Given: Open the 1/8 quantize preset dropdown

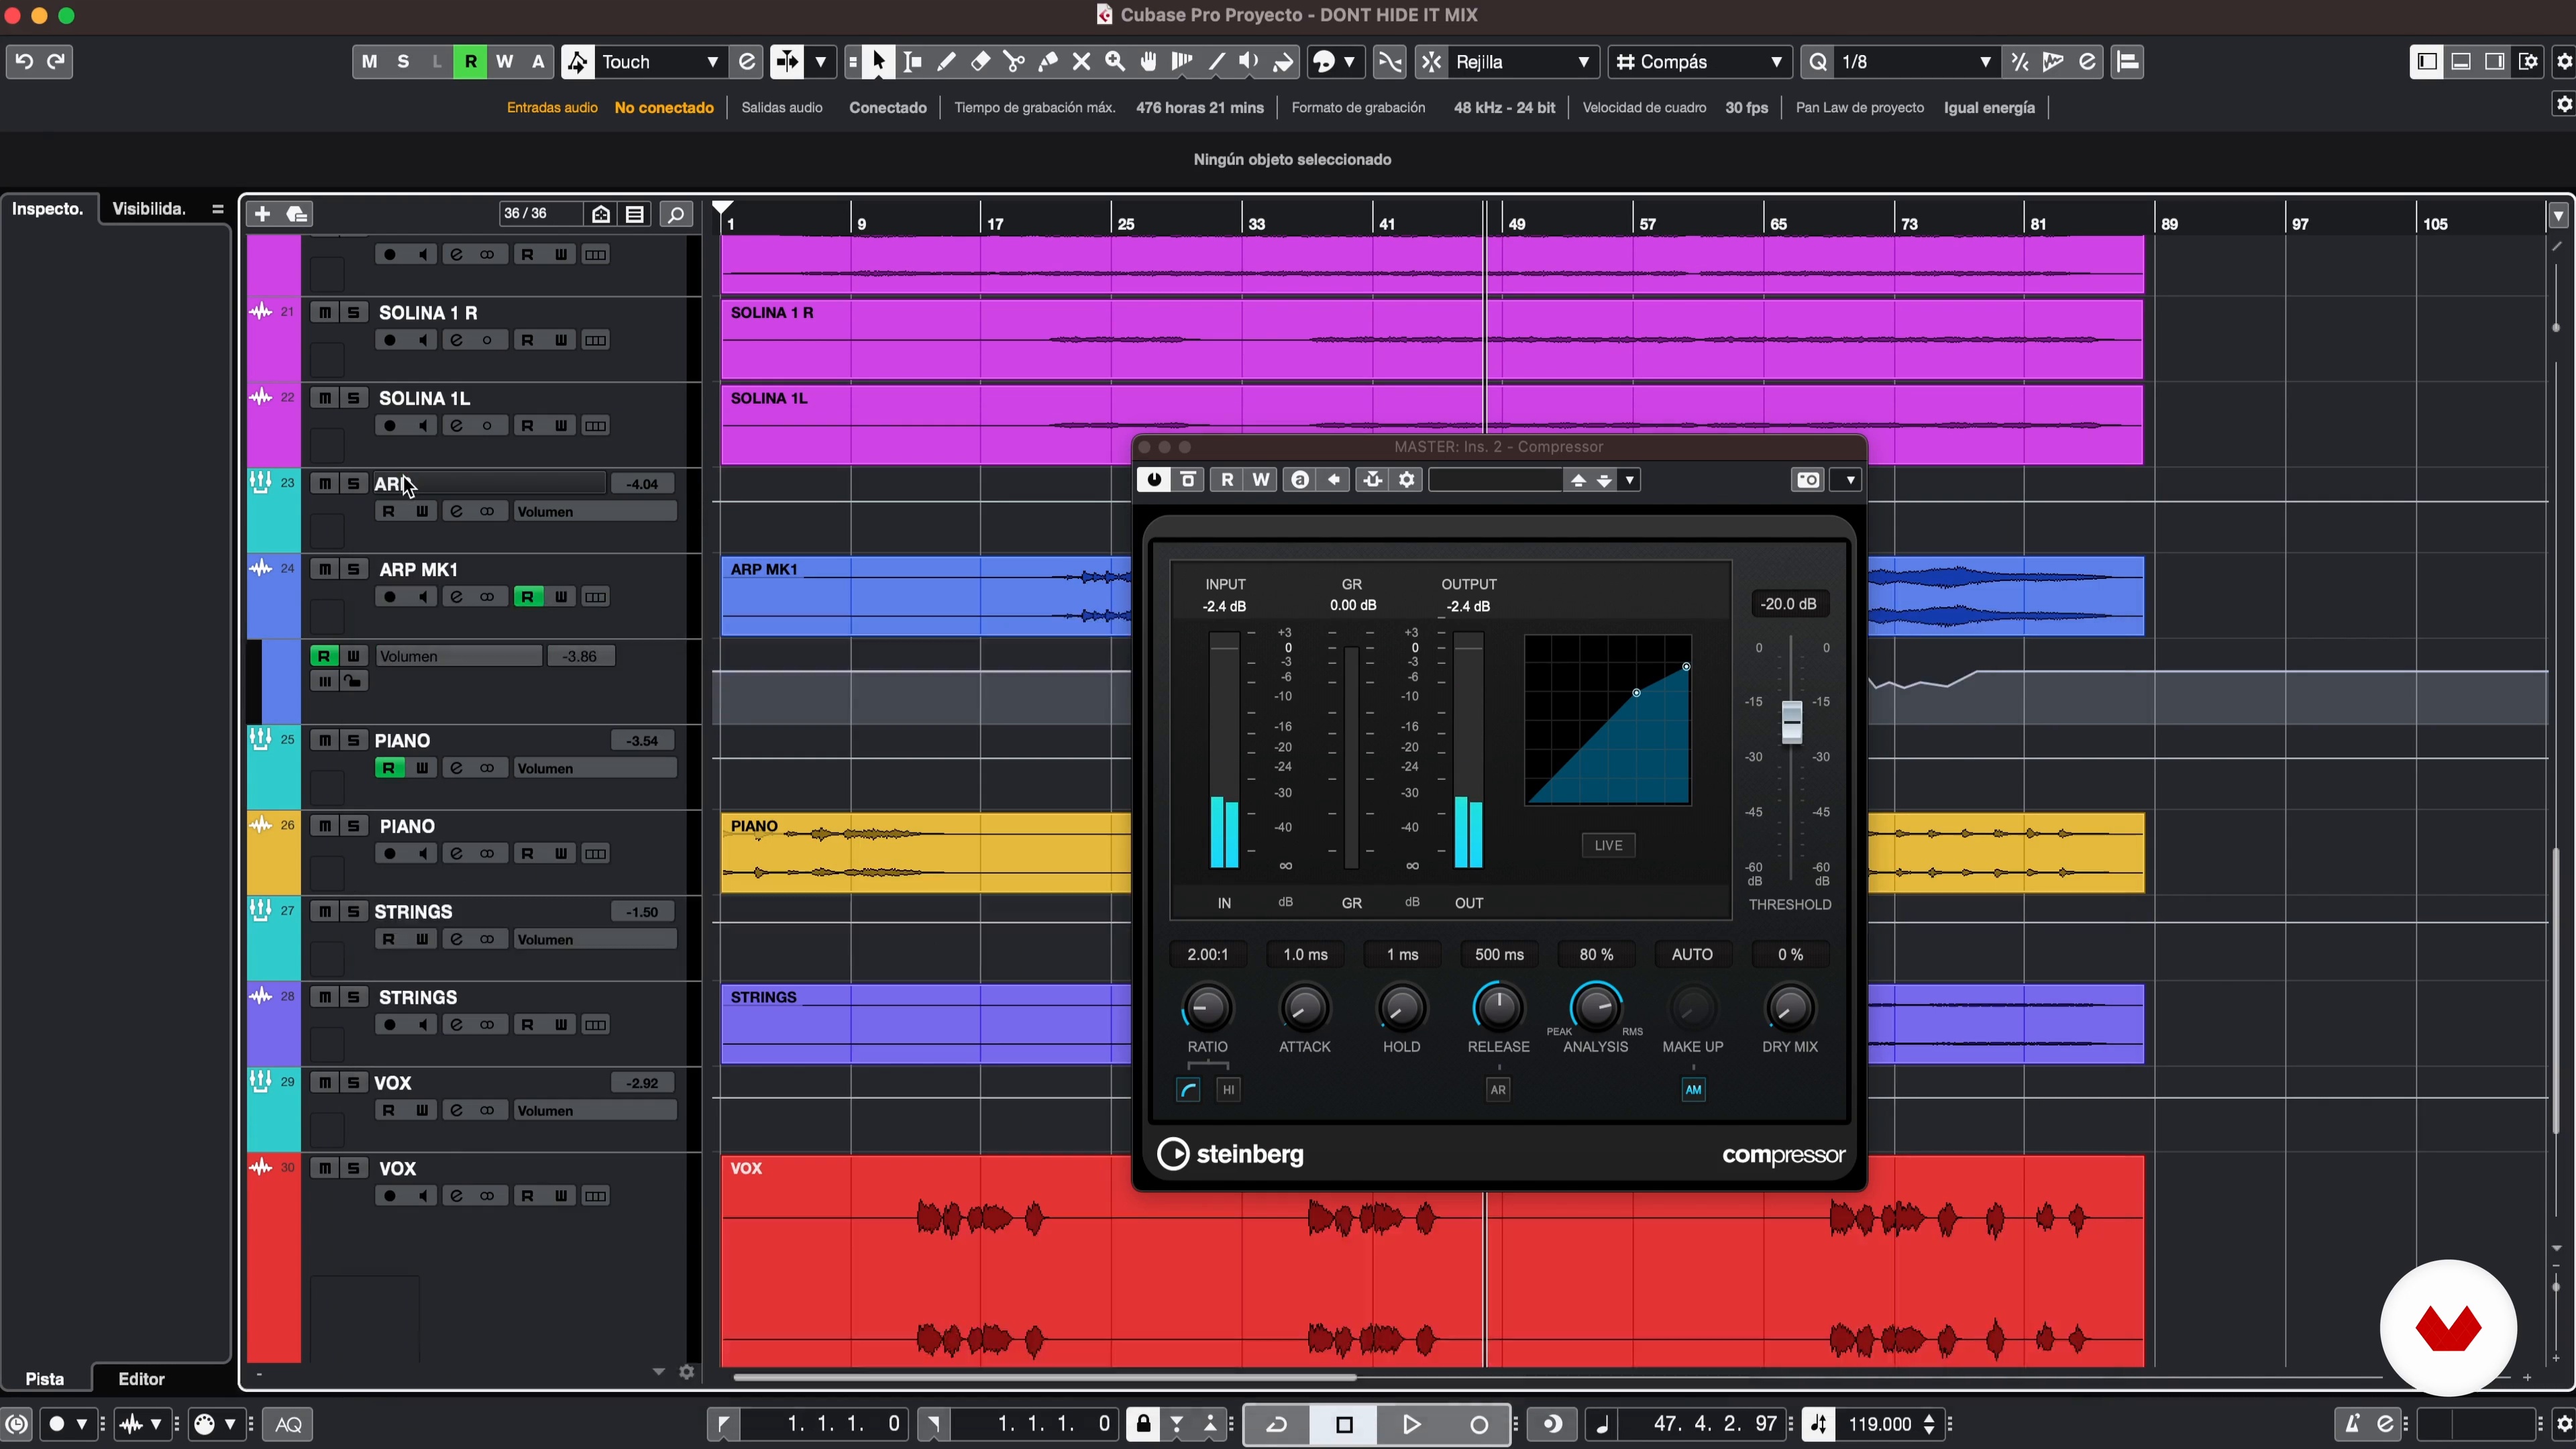Looking at the screenshot, I should click(x=1917, y=62).
